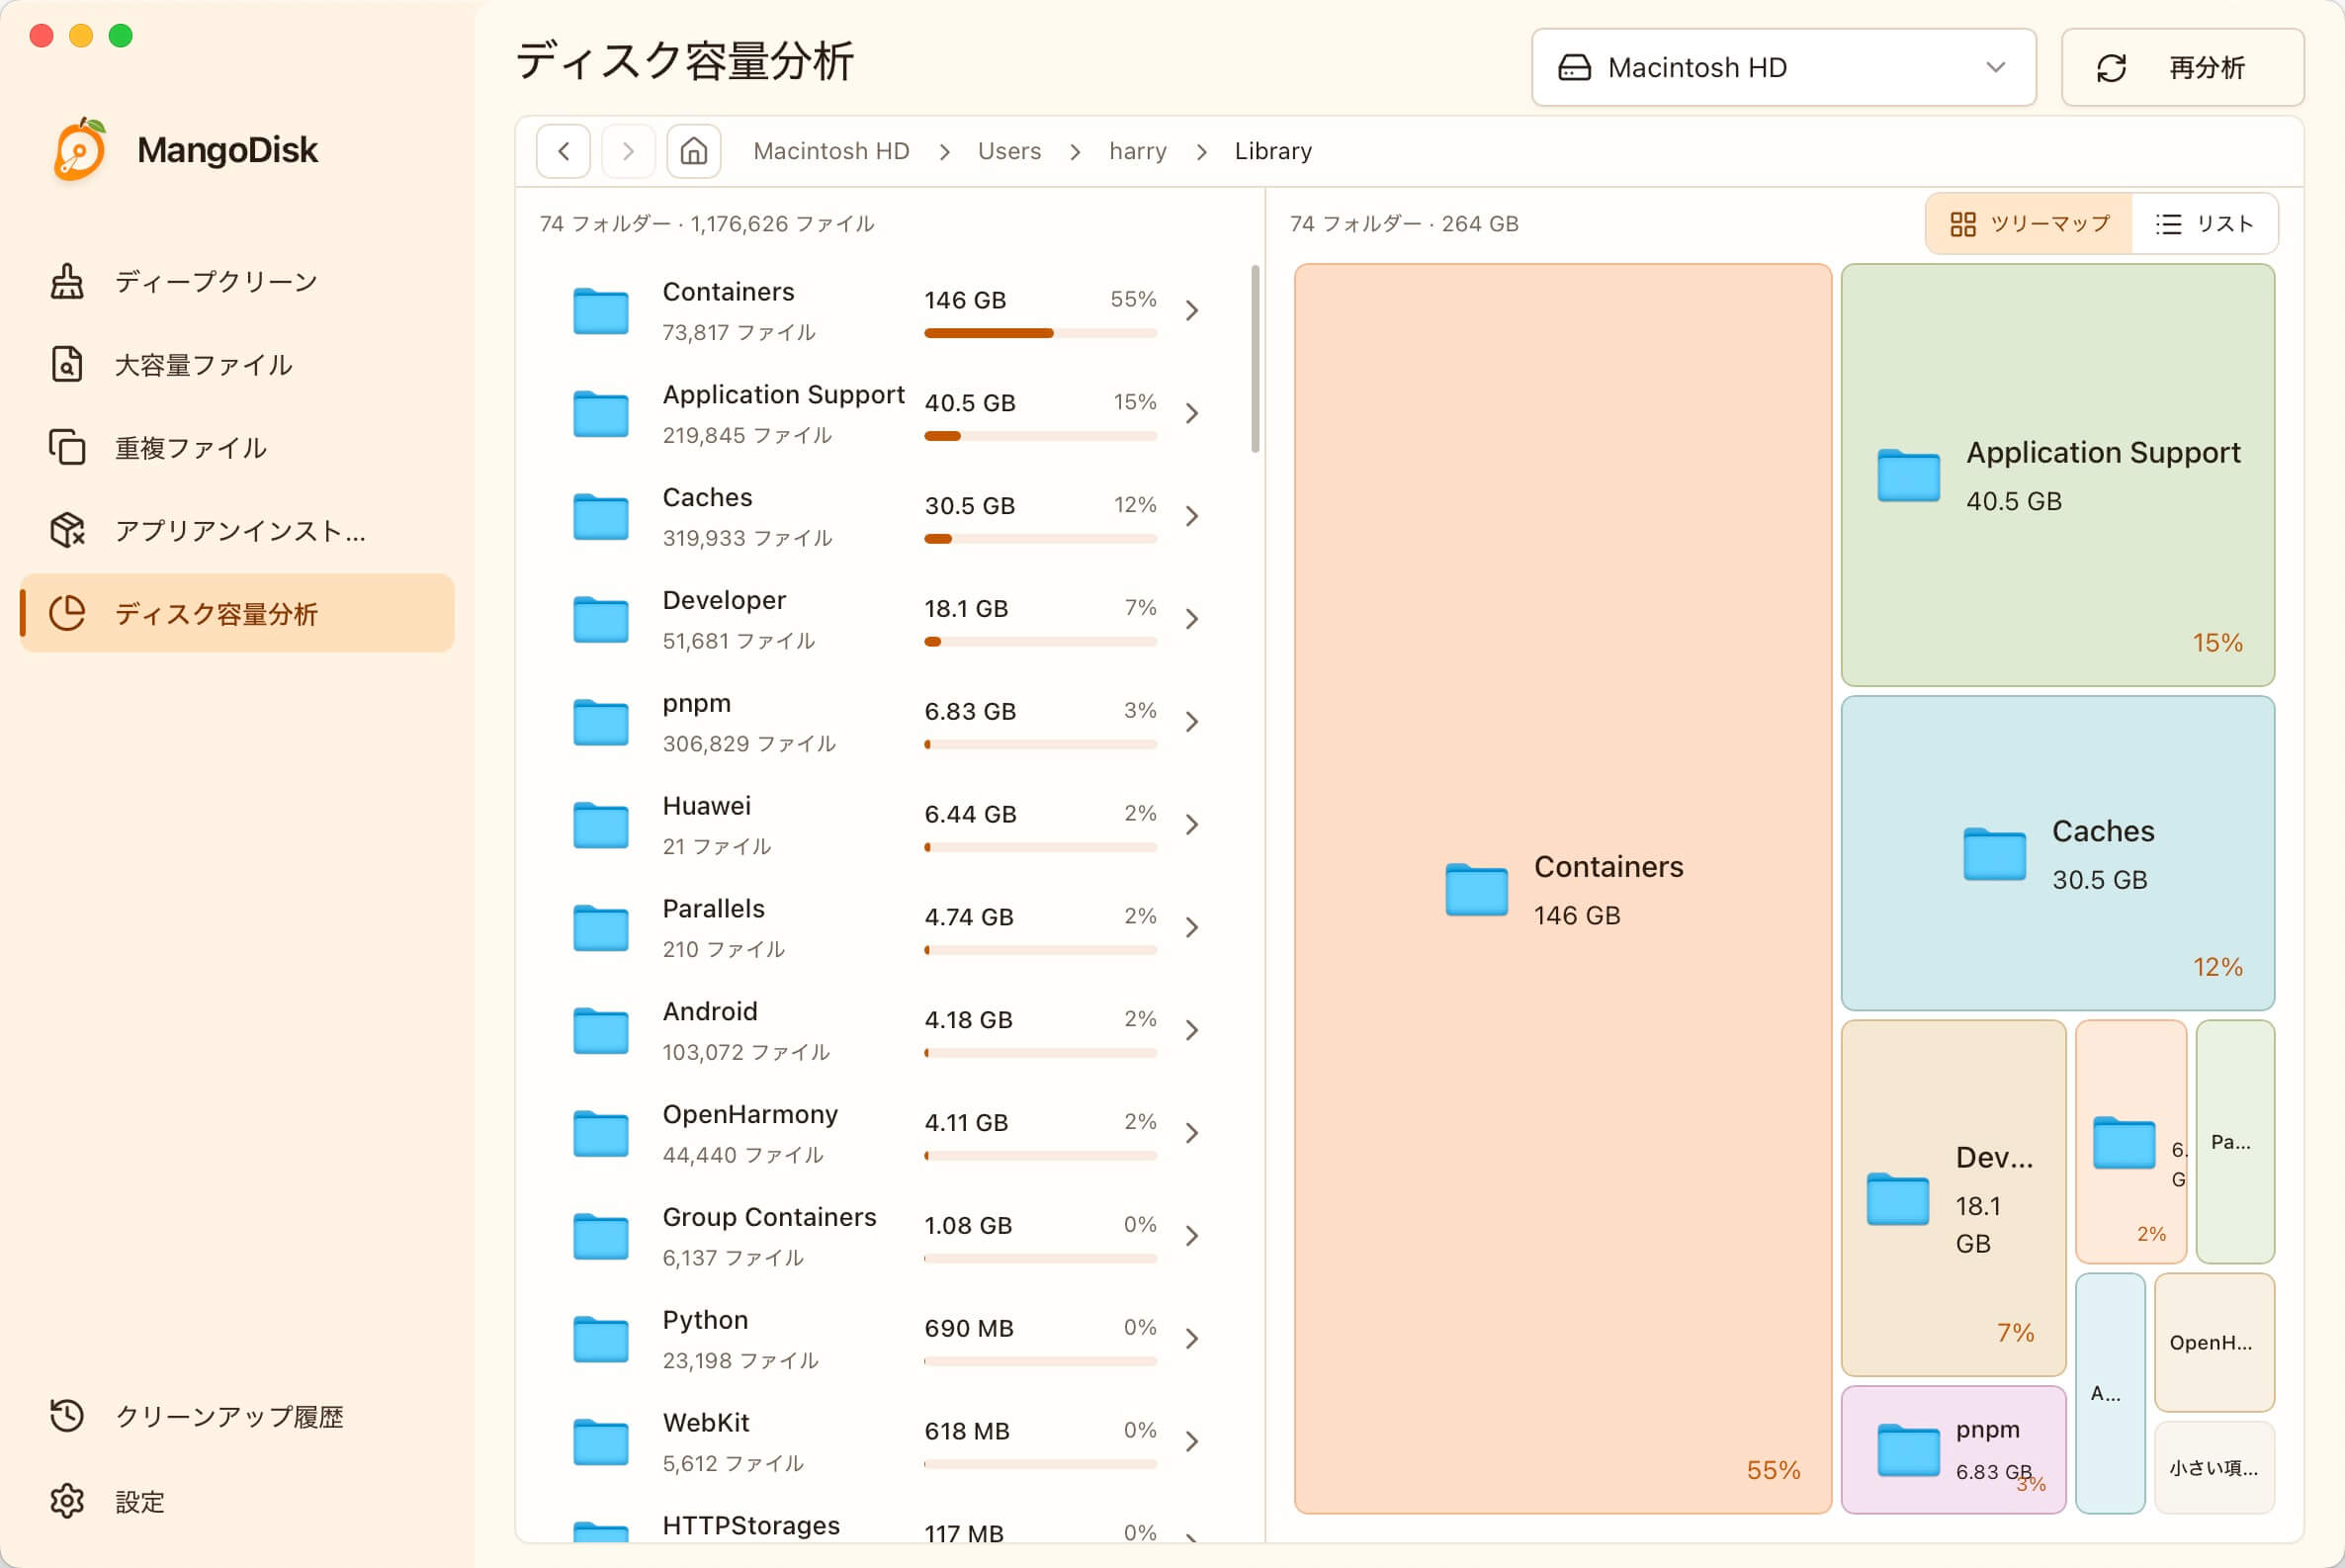This screenshot has height=1568, width=2345.
Task: Select the Dev... treemap block
Action: (x=1953, y=1198)
